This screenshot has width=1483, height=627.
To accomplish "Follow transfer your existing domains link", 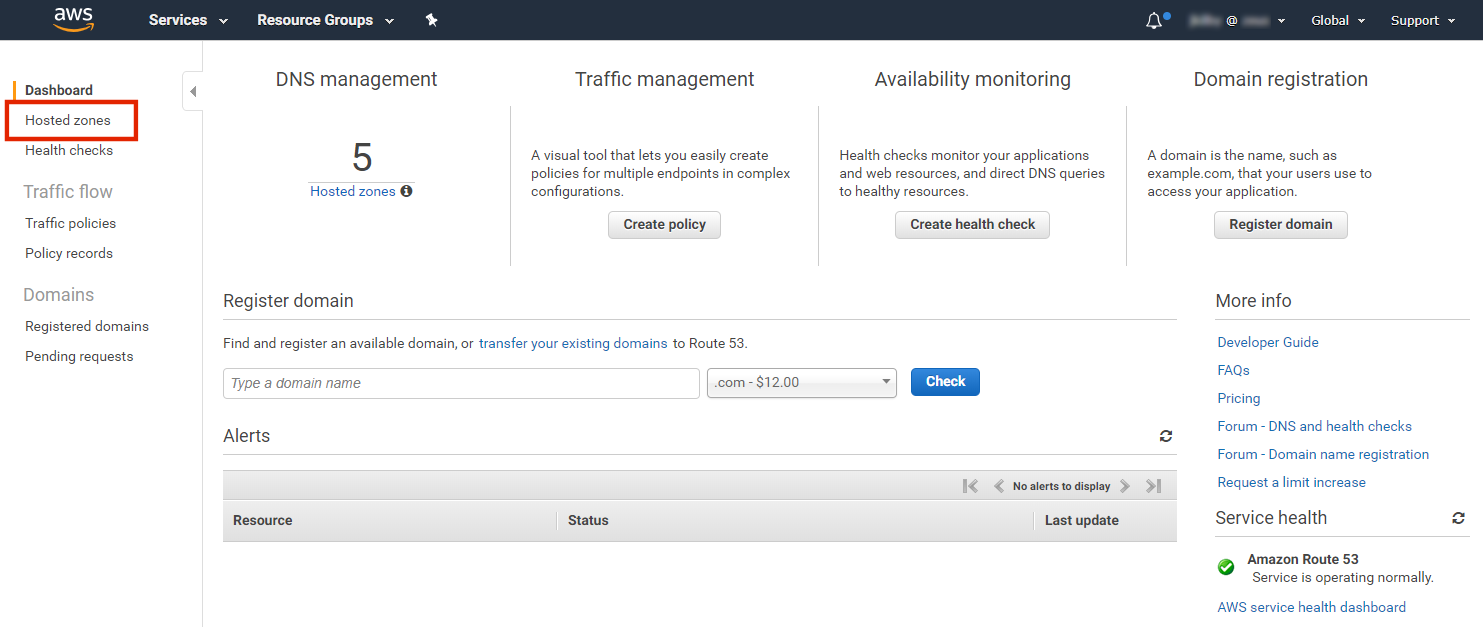I will pyautogui.click(x=573, y=343).
